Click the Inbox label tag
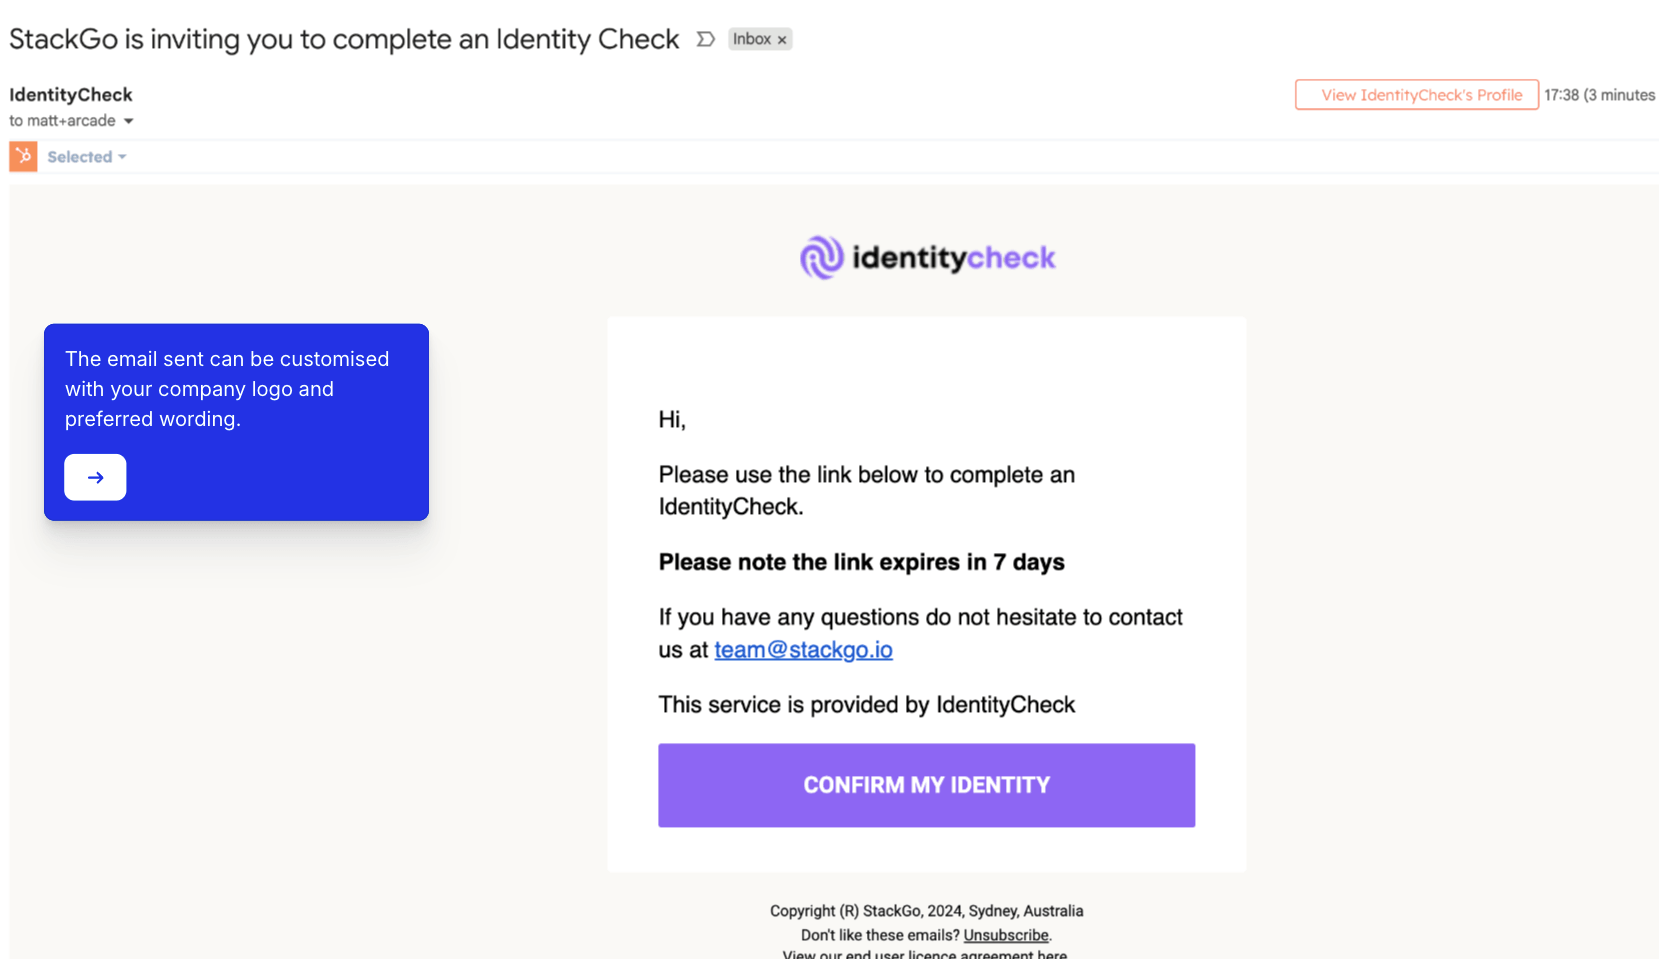Screen dimensions: 1659x959 (x=751, y=39)
